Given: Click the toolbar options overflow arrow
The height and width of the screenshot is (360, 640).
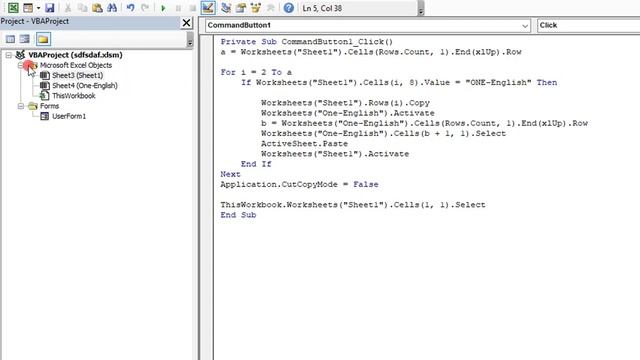Looking at the screenshot, I should (x=421, y=9).
